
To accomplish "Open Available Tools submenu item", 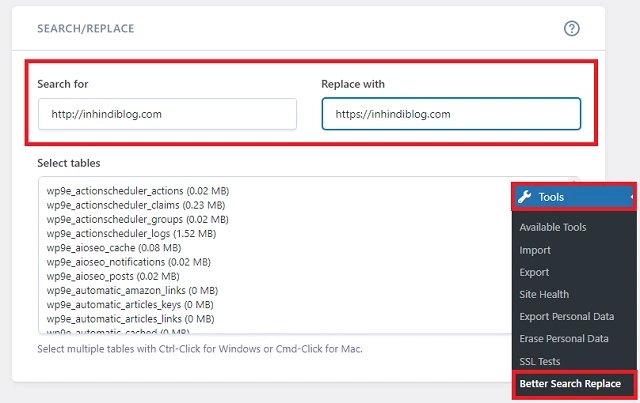I will point(553,227).
